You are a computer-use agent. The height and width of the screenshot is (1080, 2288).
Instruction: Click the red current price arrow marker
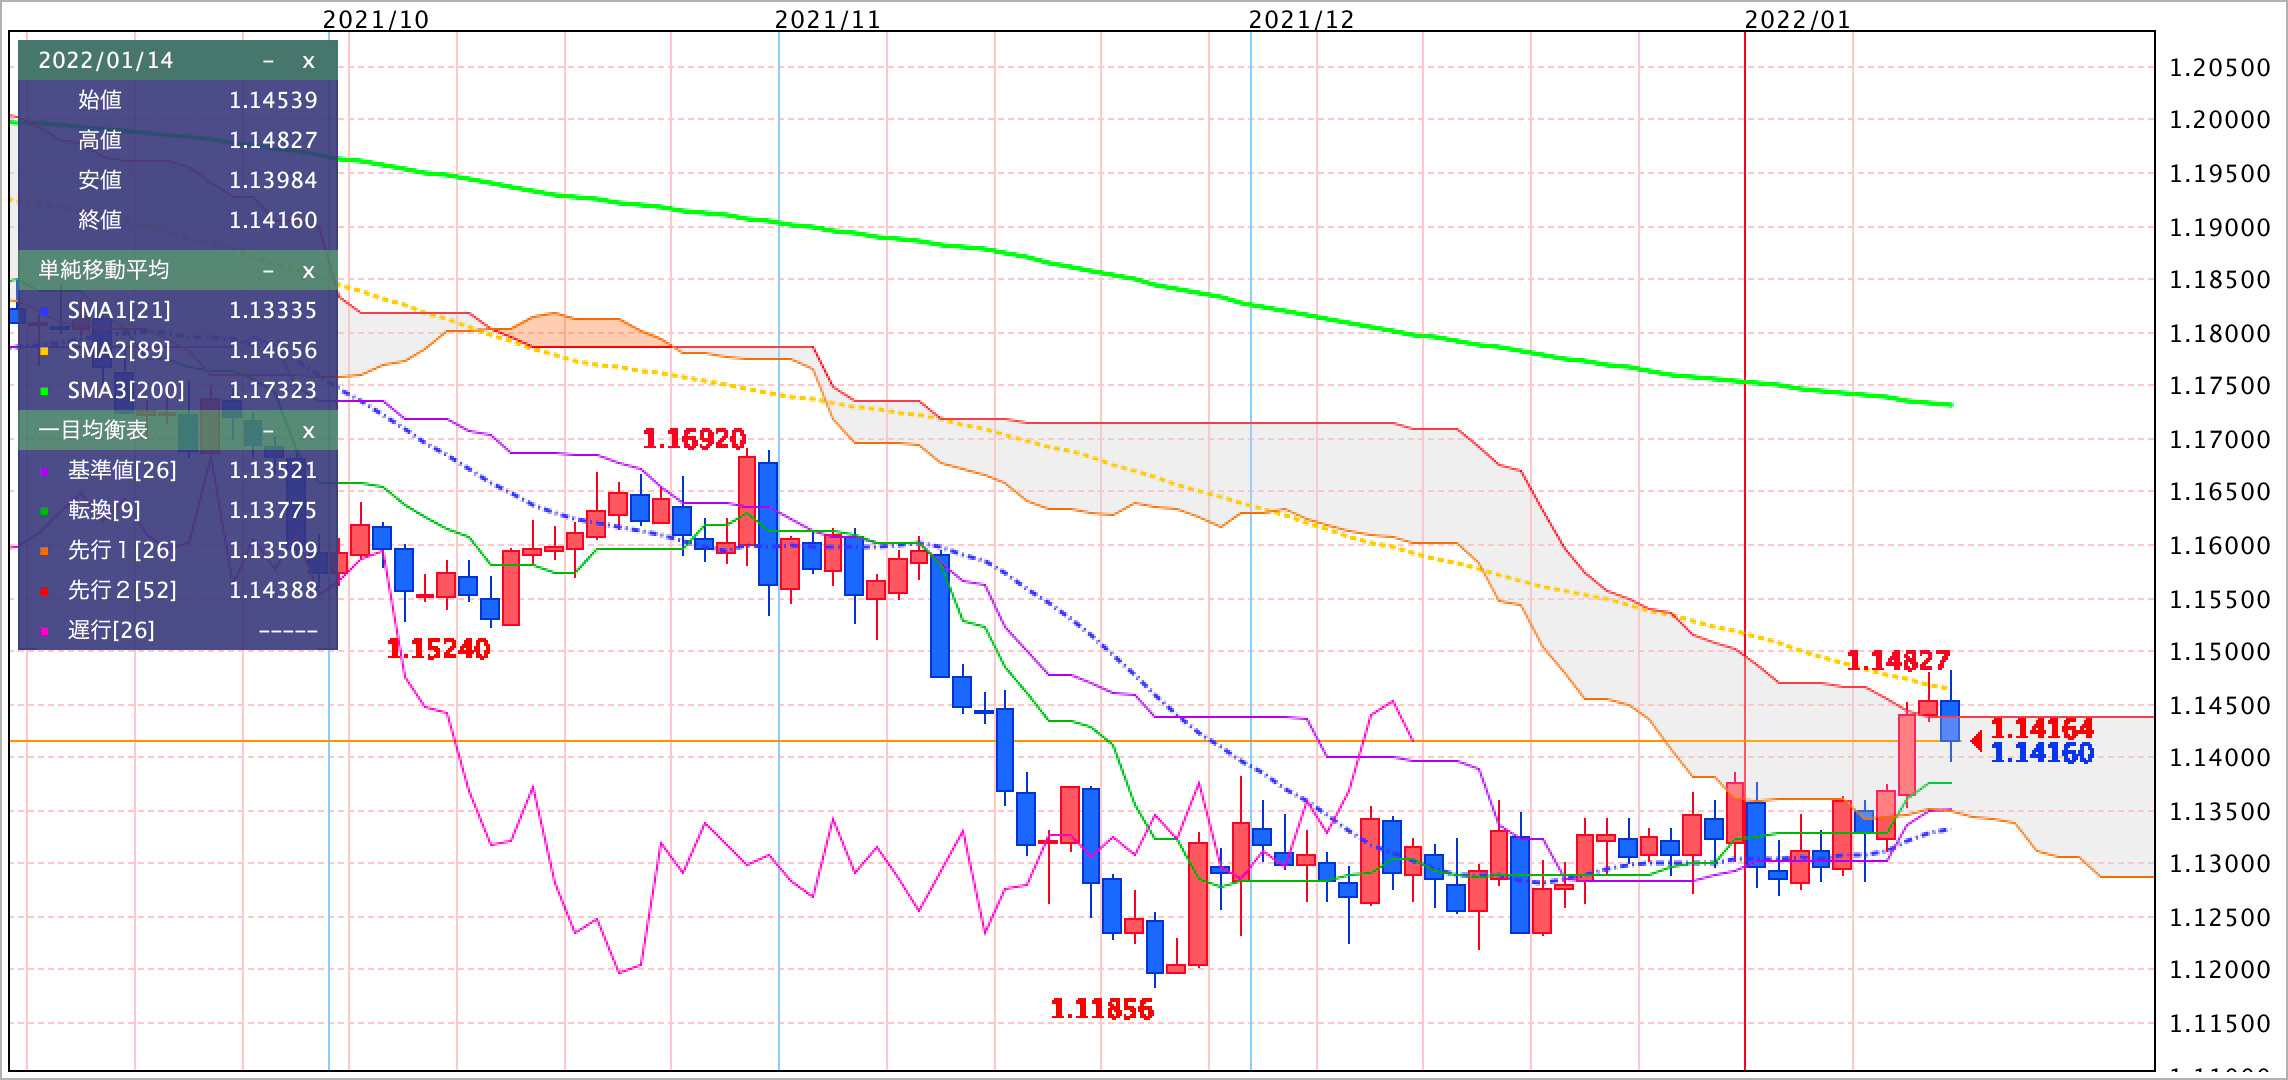click(1977, 741)
